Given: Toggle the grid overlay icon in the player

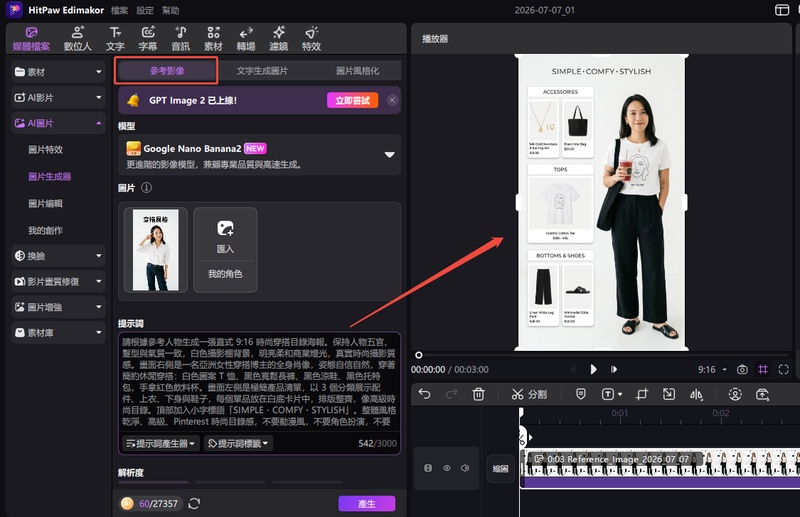Looking at the screenshot, I should pos(763,369).
